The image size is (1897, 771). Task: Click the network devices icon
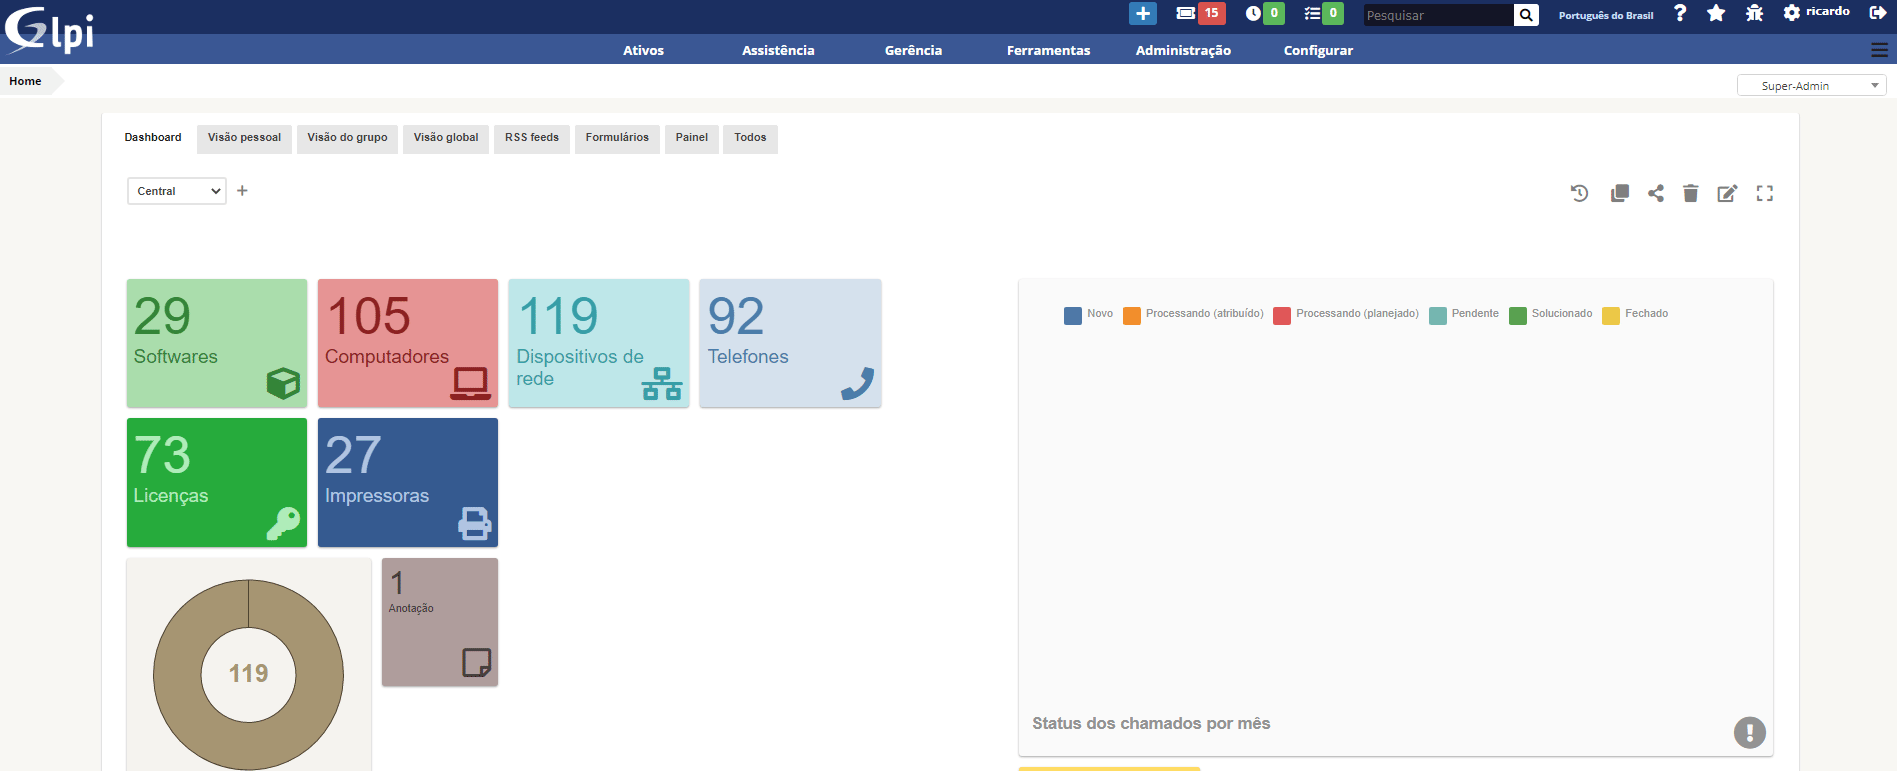coord(662,383)
